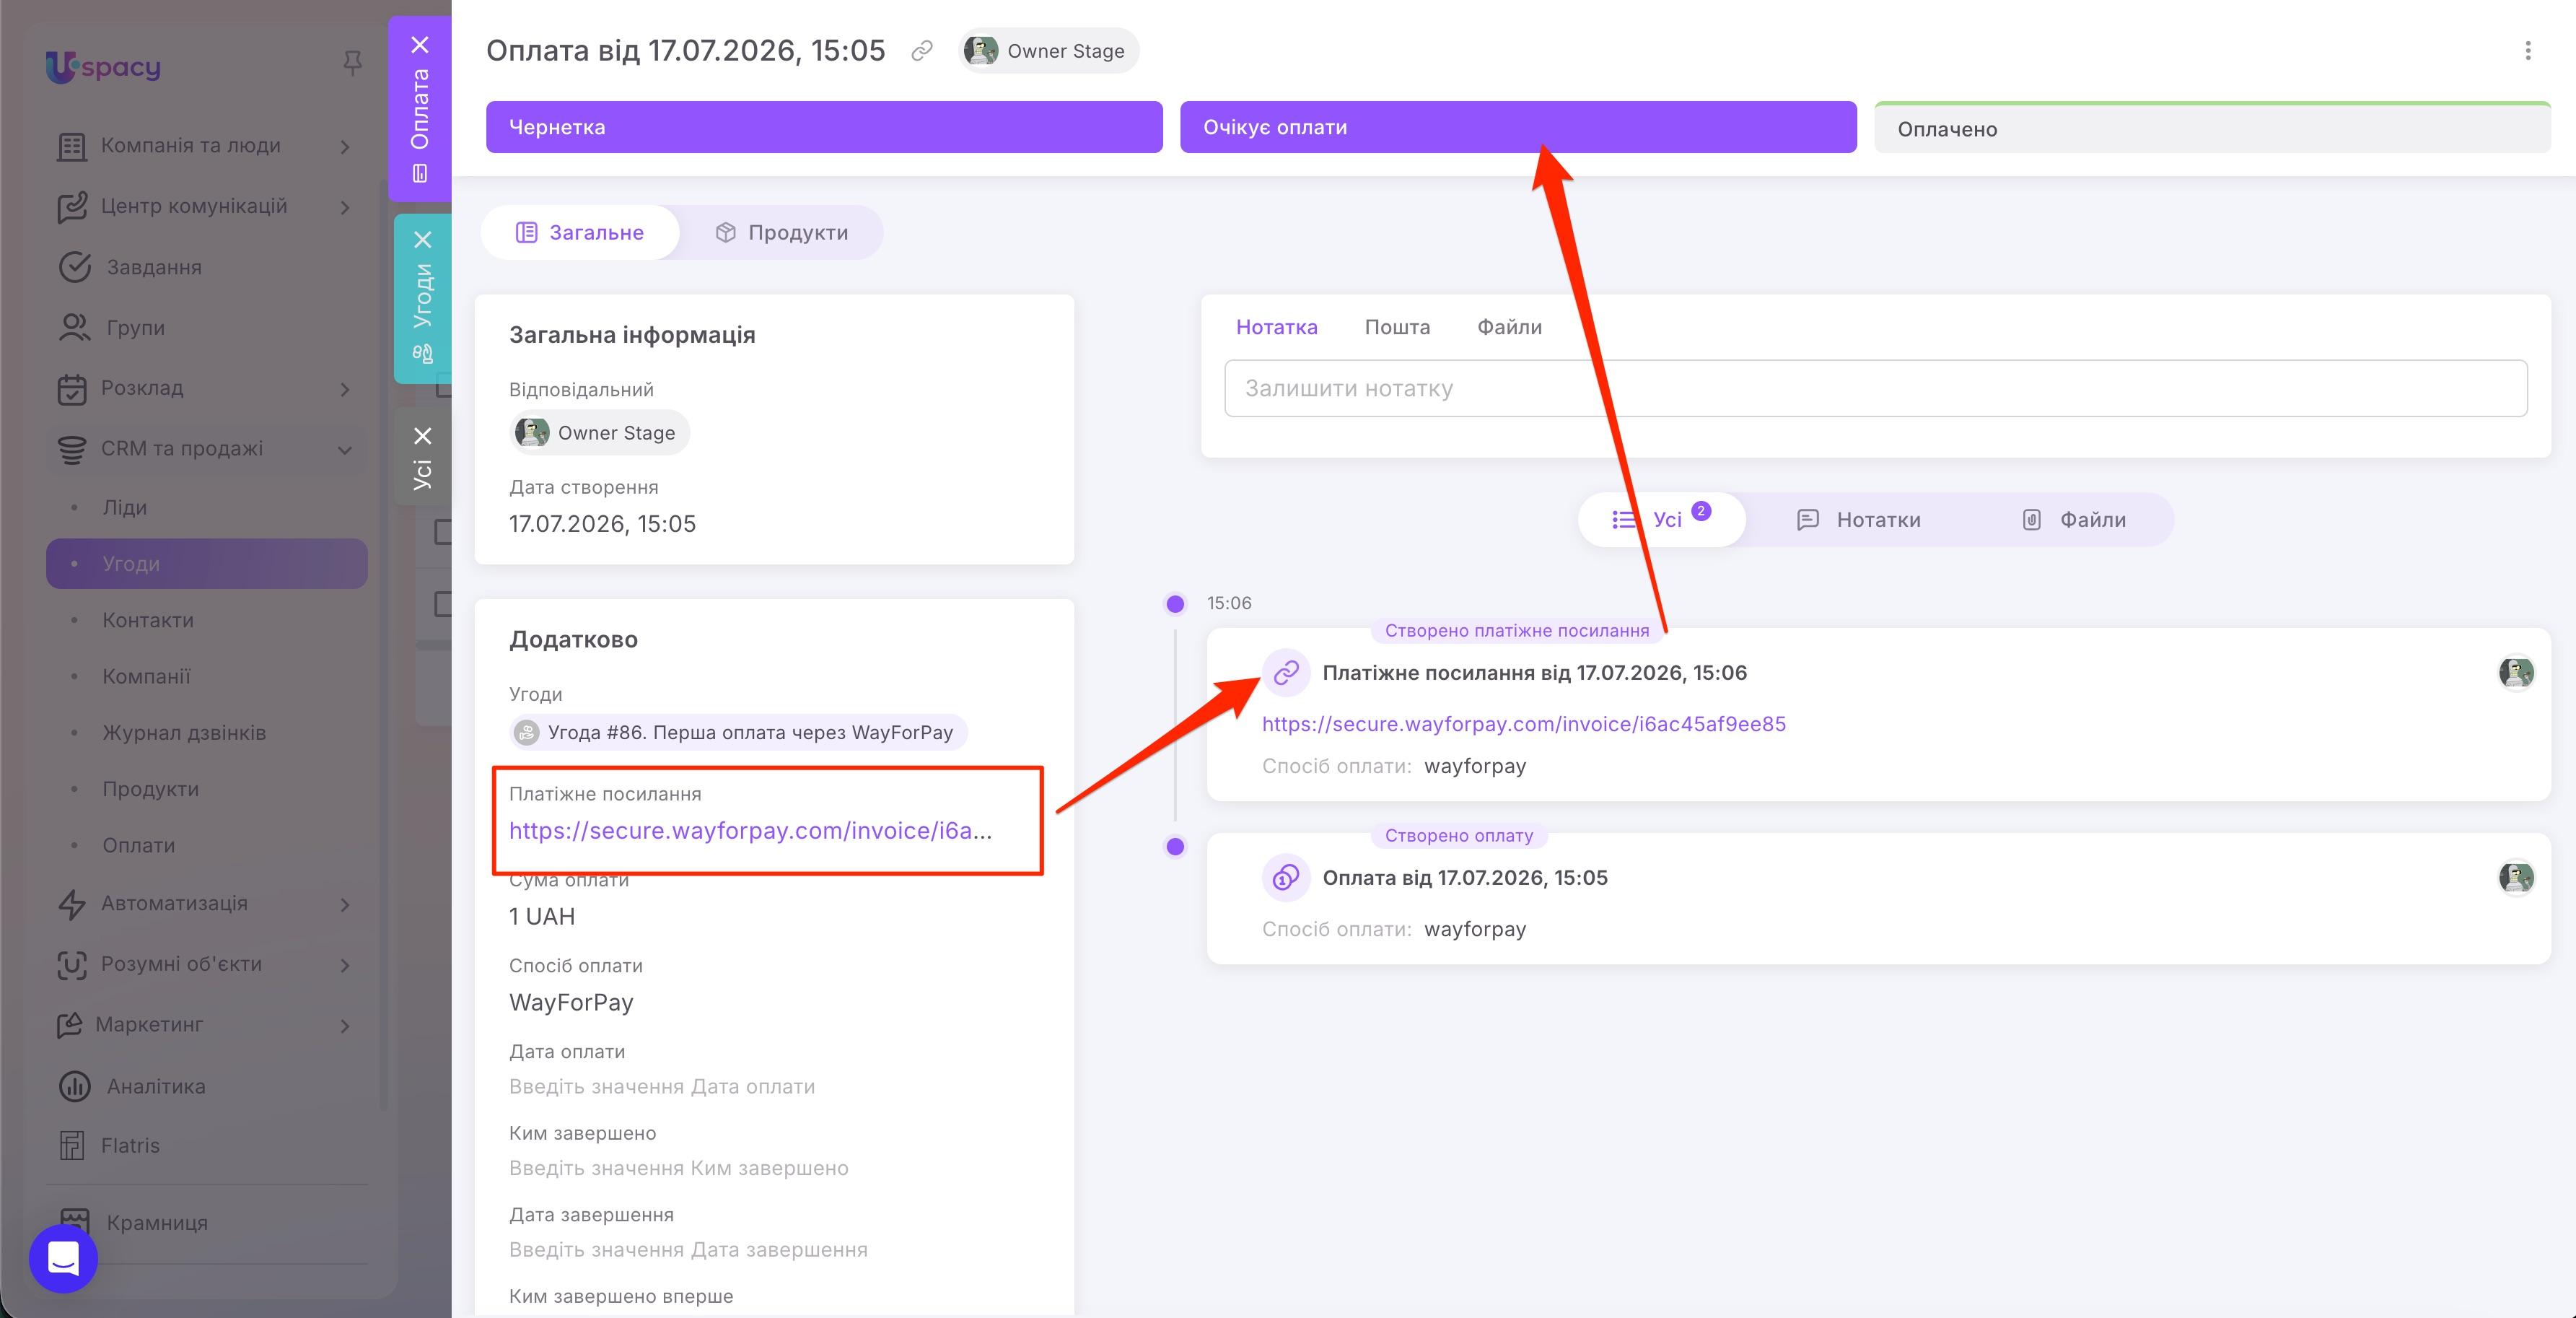This screenshot has width=2576, height=1318.
Task: Close the Угоди side tab
Action: point(423,240)
